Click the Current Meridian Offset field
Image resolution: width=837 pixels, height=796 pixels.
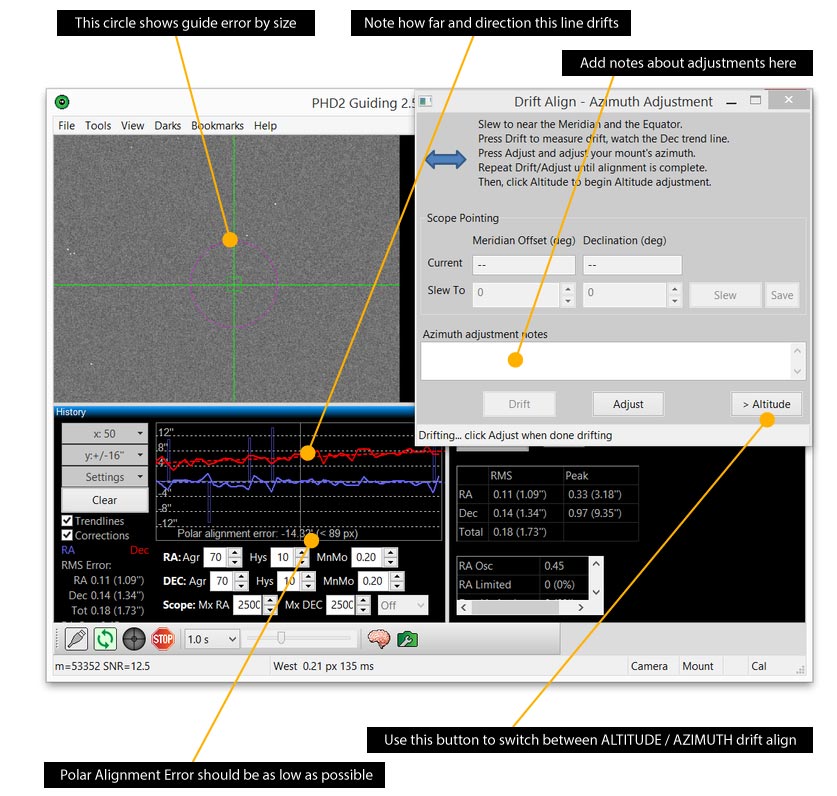pos(524,265)
